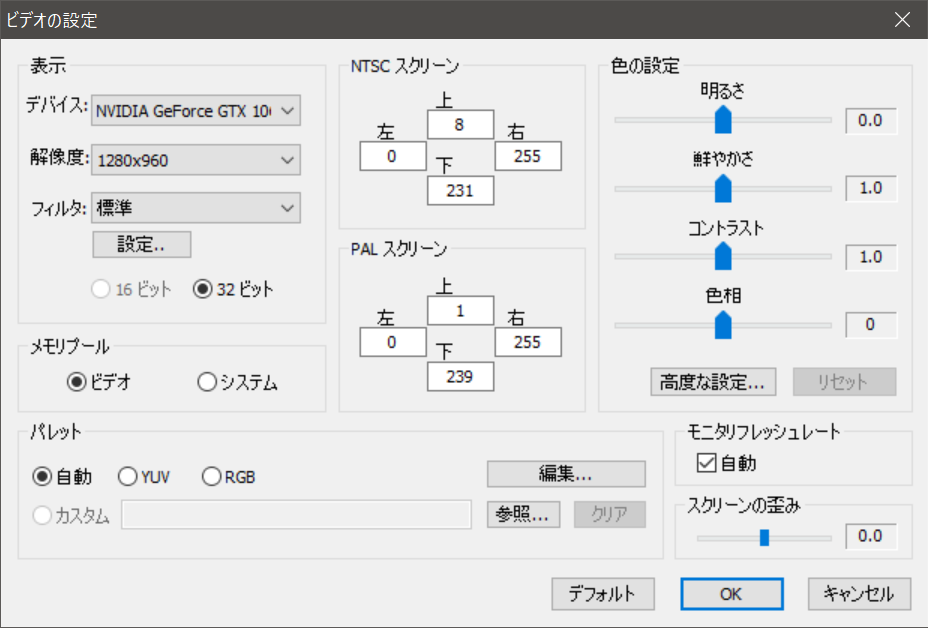Select the YUV palette option
The image size is (928, 628).
128,477
